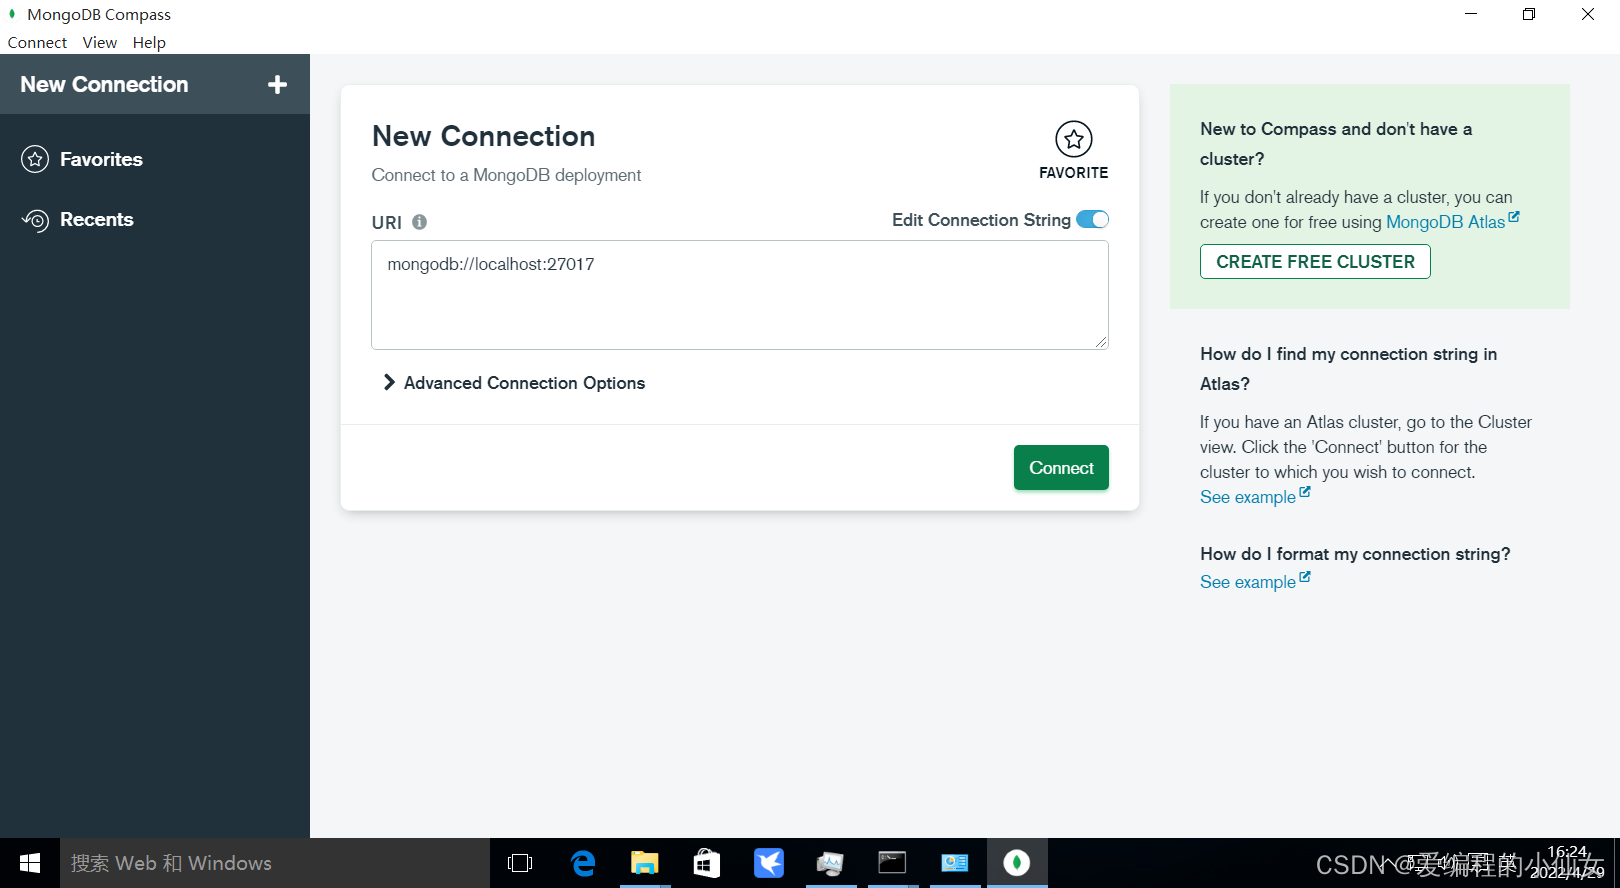Mark connection as favorite with star icon
1620x888 pixels.
pyautogui.click(x=1073, y=139)
